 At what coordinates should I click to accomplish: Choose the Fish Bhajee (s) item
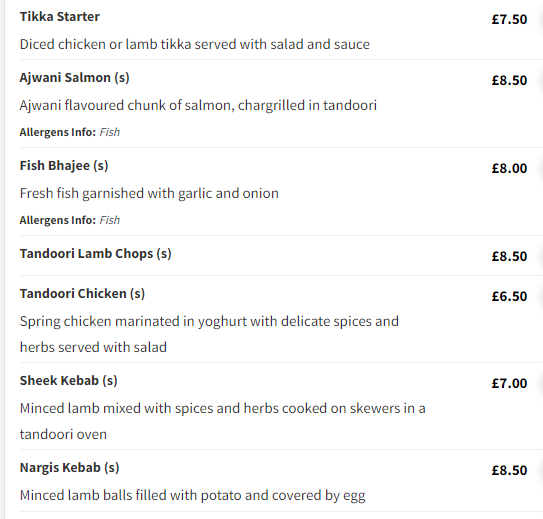click(x=64, y=165)
